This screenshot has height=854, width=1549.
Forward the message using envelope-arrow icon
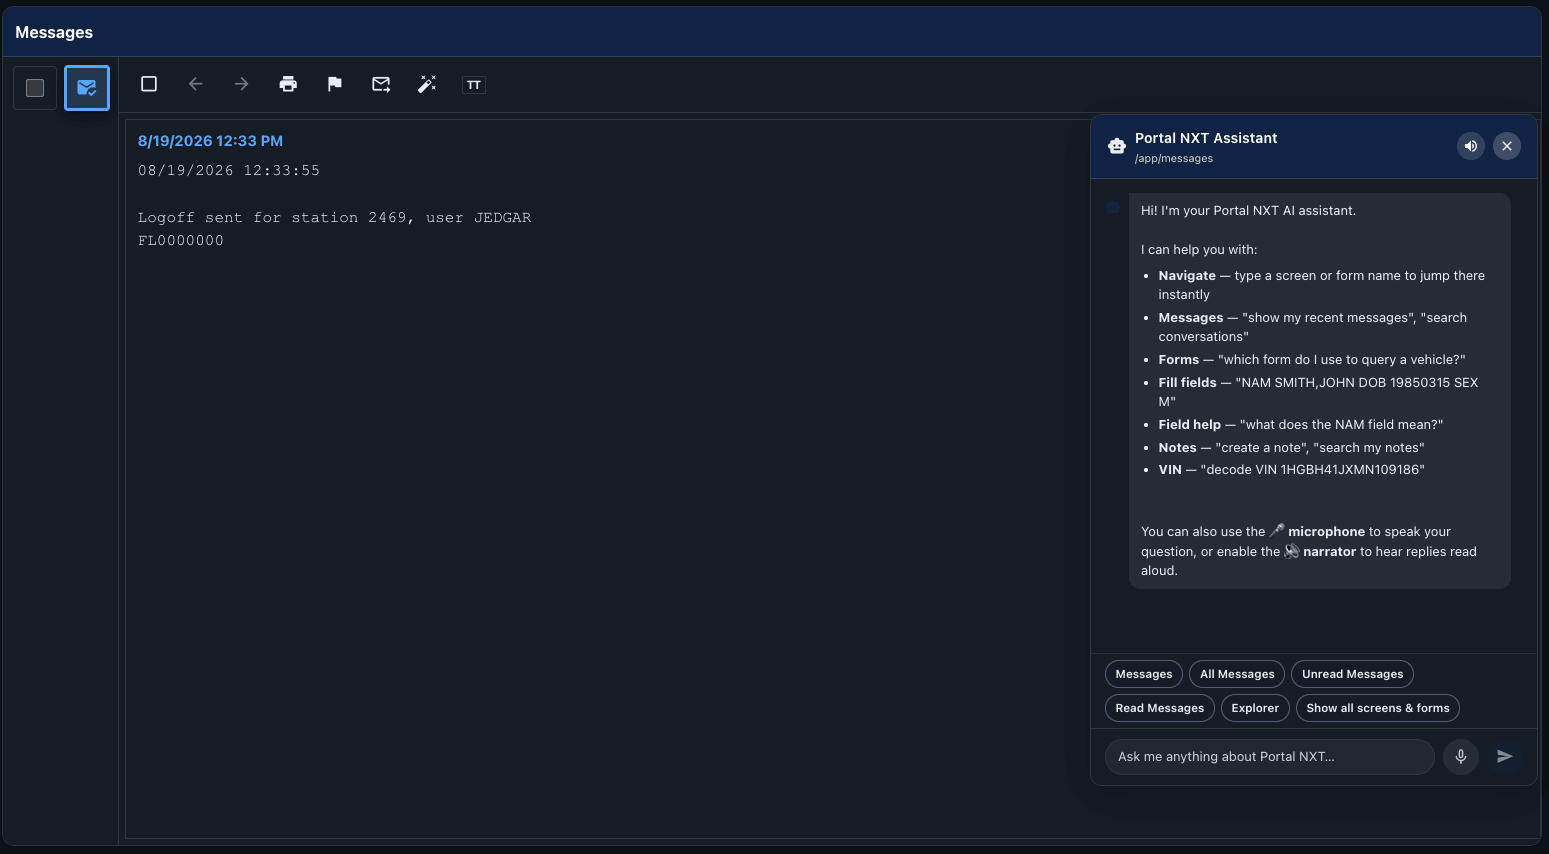[x=381, y=84]
